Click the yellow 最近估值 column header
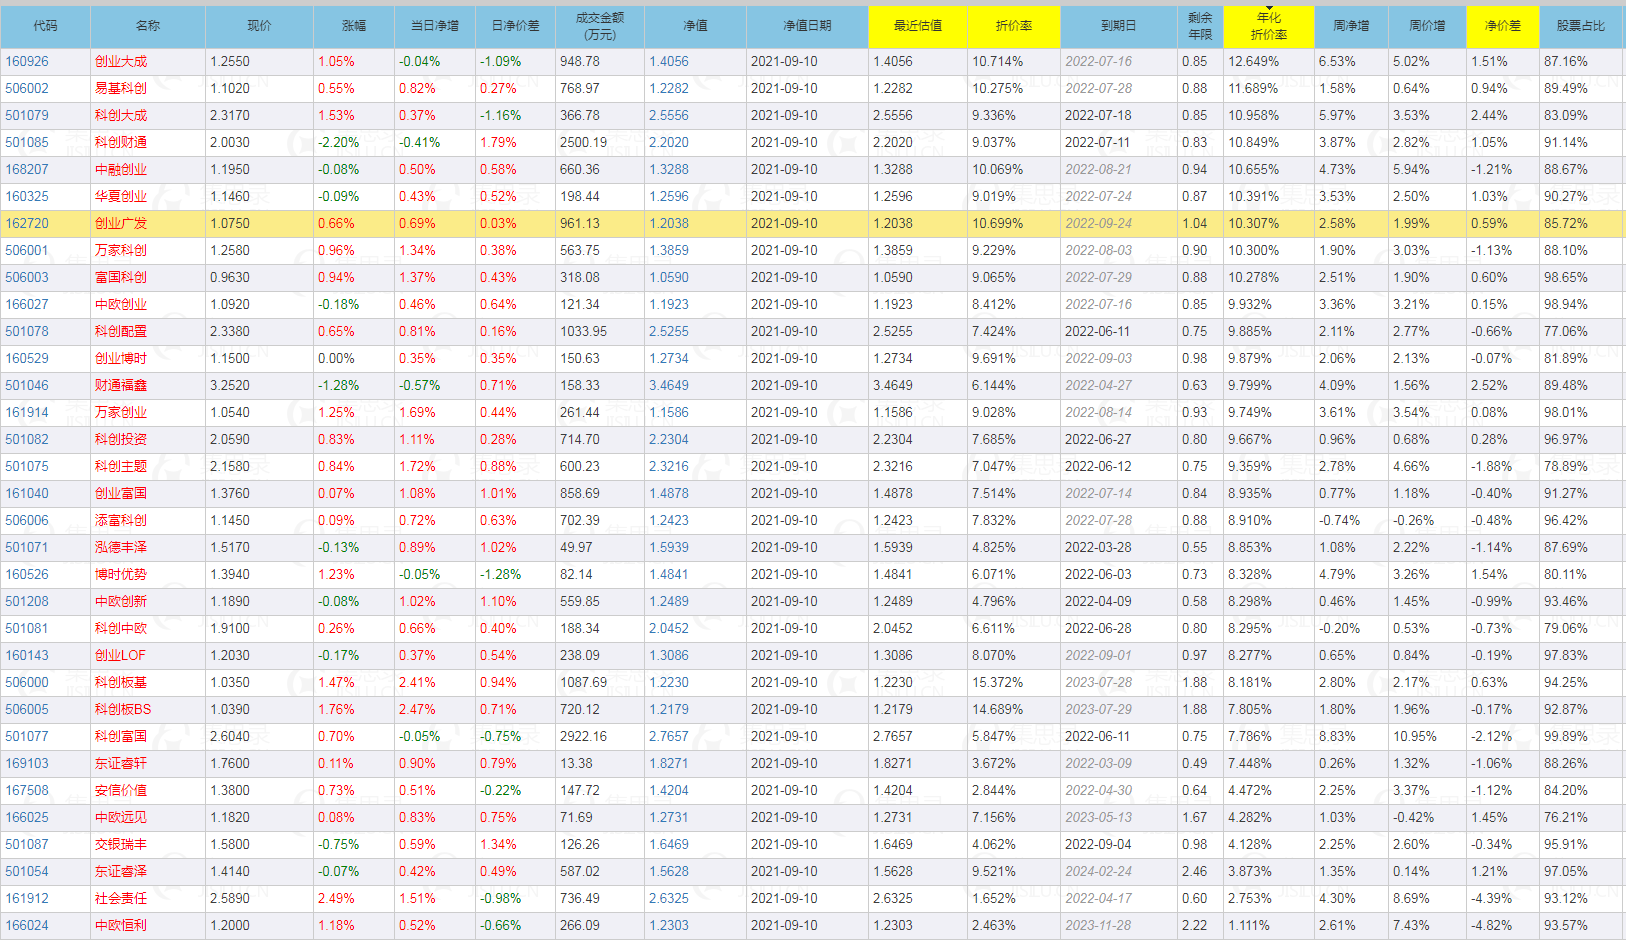Viewport: 1626px width, 941px height. tap(917, 26)
